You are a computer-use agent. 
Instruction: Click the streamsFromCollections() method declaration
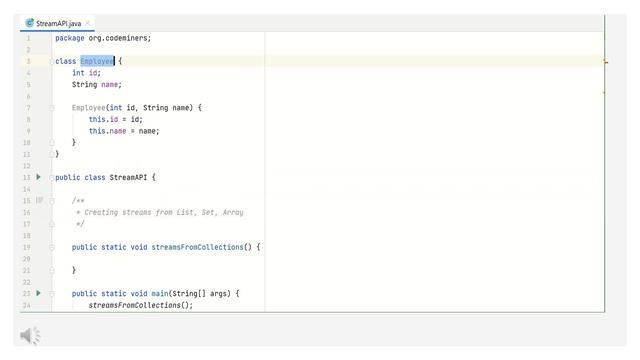(x=166, y=247)
